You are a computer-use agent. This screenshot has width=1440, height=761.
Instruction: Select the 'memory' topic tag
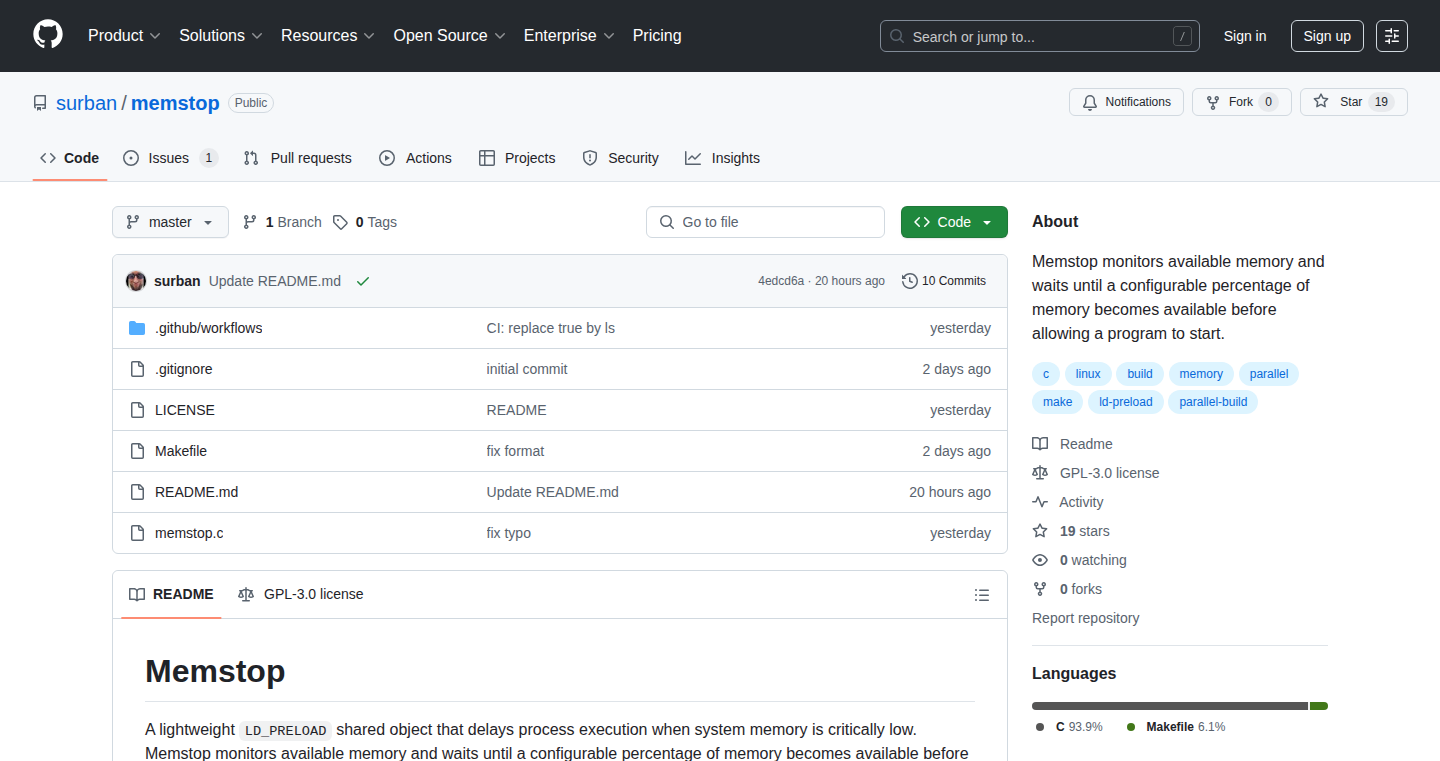point(1201,374)
